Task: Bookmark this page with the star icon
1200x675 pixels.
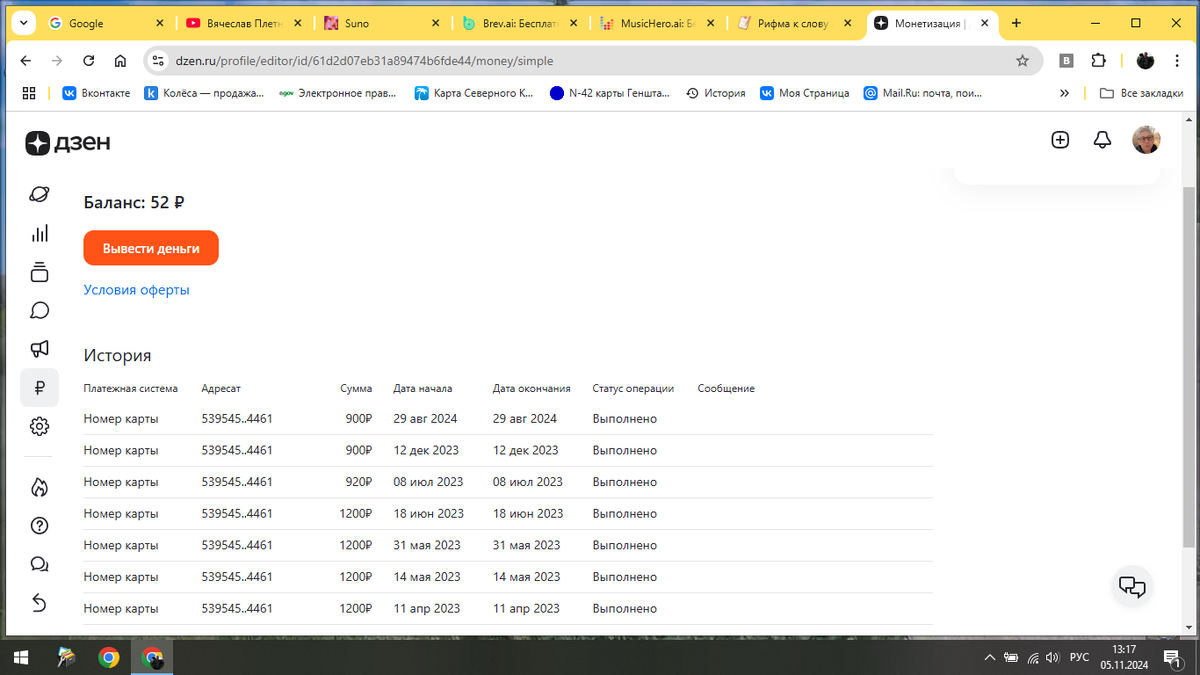Action: pyautogui.click(x=1022, y=61)
